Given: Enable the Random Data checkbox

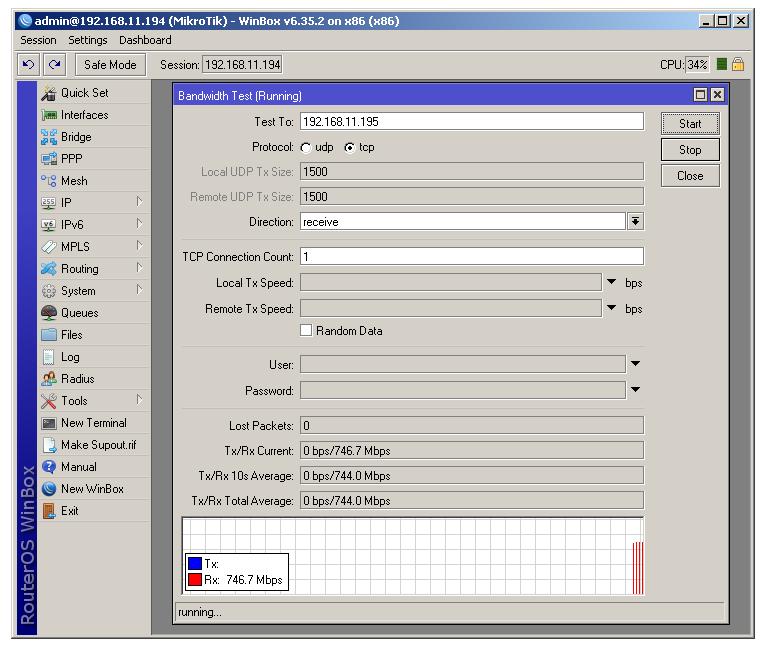Looking at the screenshot, I should click(307, 331).
